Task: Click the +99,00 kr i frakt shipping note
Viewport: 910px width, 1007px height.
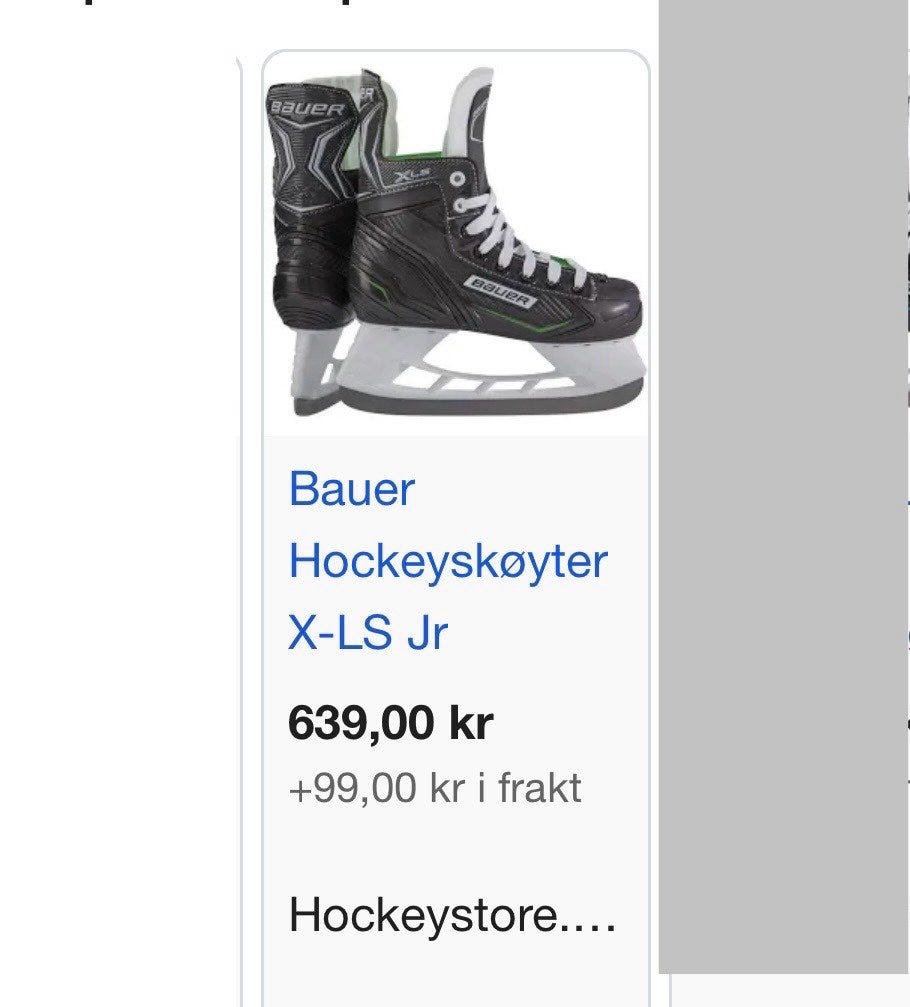Action: pos(435,788)
